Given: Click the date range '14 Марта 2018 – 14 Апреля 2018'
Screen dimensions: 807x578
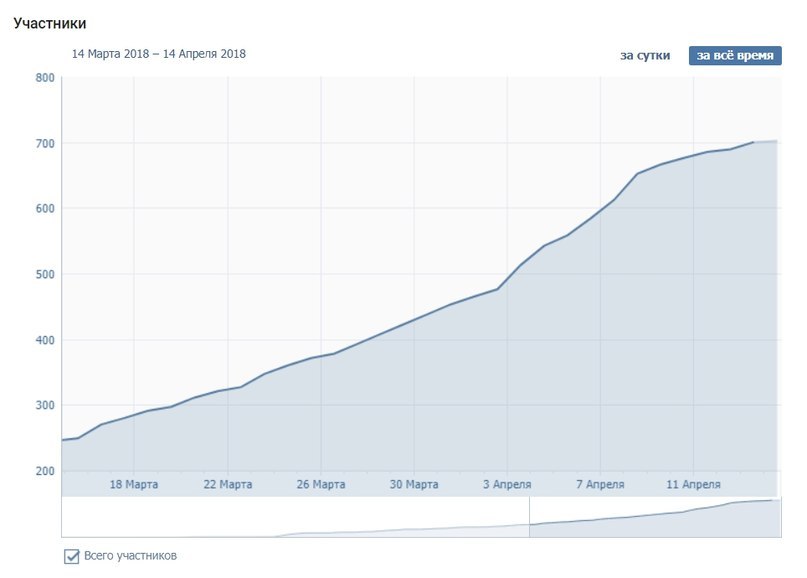Looking at the screenshot, I should [159, 54].
